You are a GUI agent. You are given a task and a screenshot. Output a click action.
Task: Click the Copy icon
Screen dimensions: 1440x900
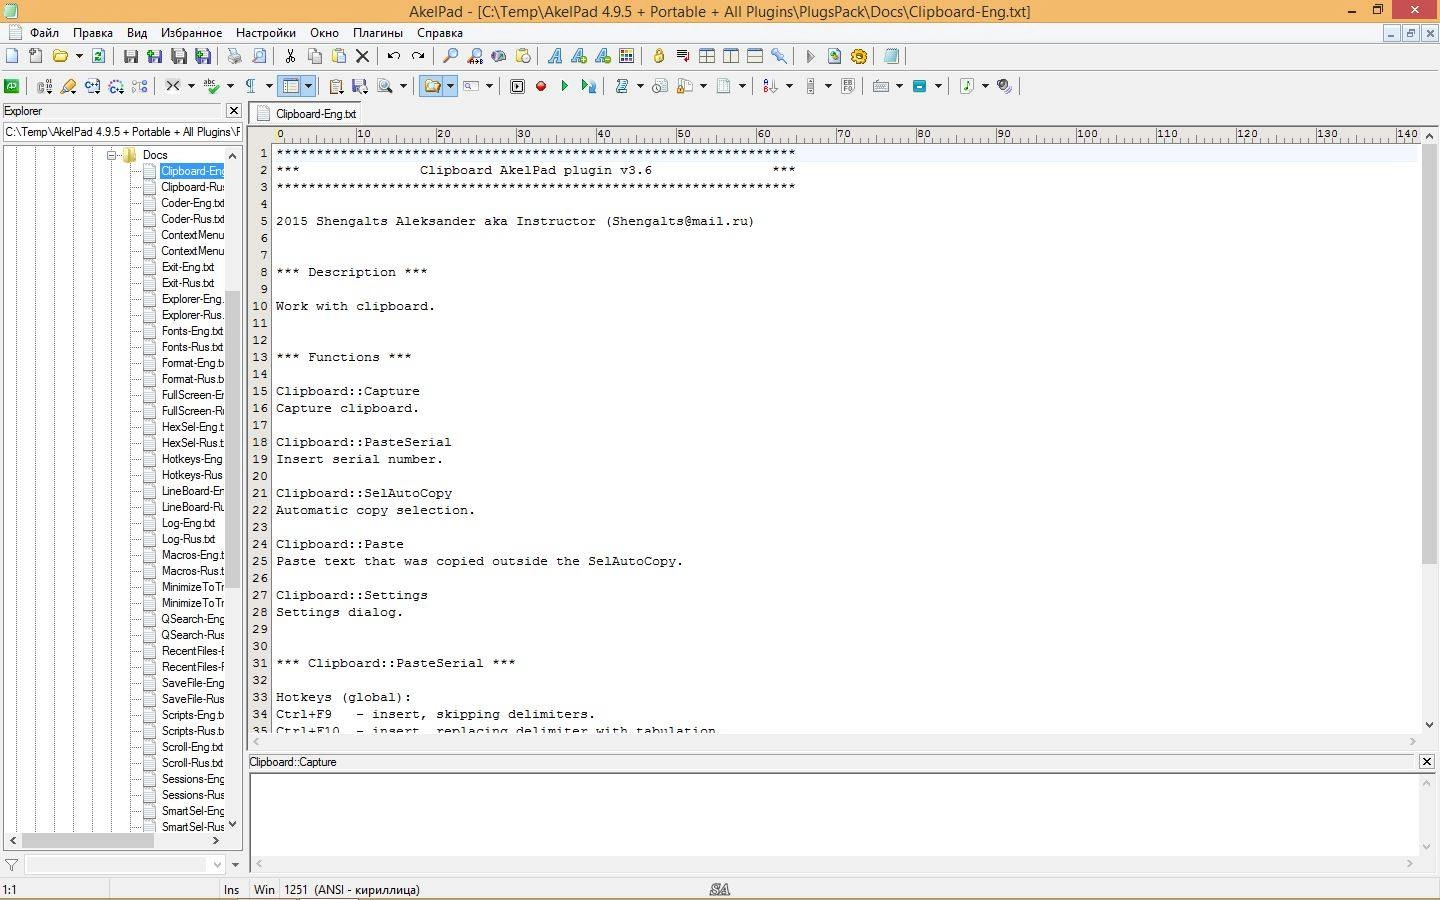pyautogui.click(x=314, y=56)
